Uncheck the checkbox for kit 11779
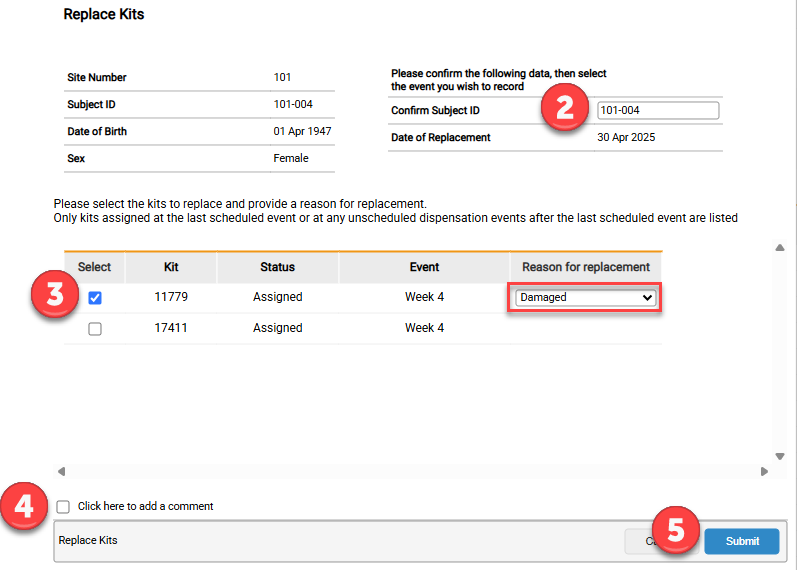The image size is (797, 570). 95,298
